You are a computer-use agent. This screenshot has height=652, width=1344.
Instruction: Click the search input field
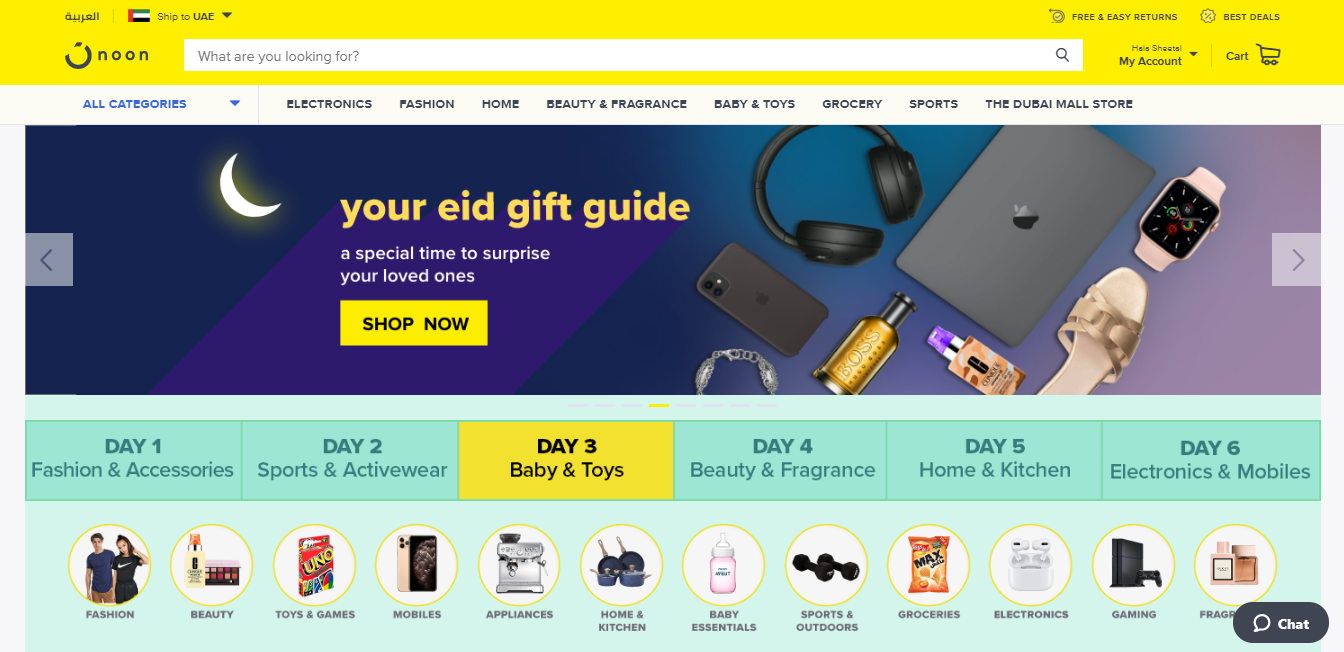click(x=618, y=55)
